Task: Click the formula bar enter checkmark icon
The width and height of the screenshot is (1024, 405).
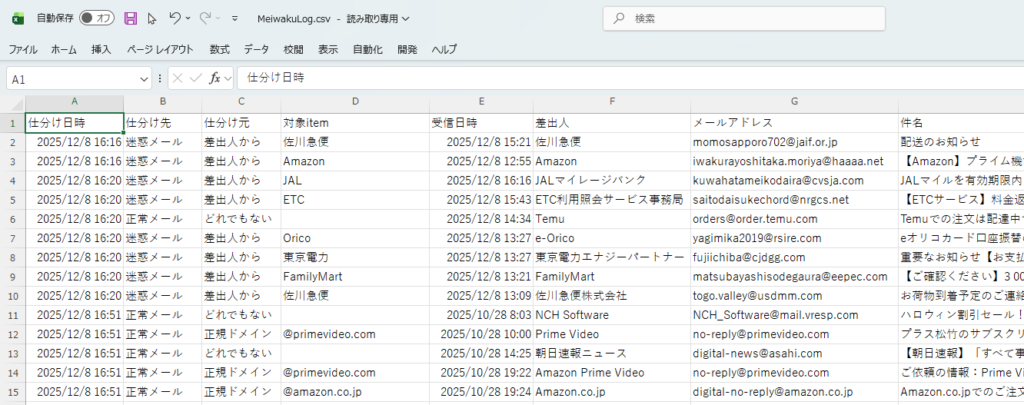Action: pyautogui.click(x=195, y=78)
